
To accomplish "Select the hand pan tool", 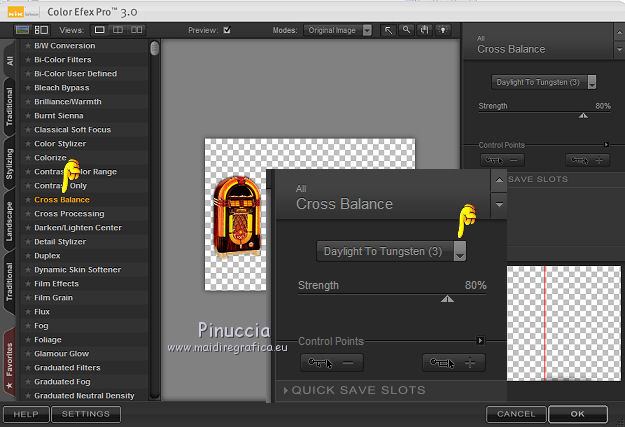I will 423,30.
